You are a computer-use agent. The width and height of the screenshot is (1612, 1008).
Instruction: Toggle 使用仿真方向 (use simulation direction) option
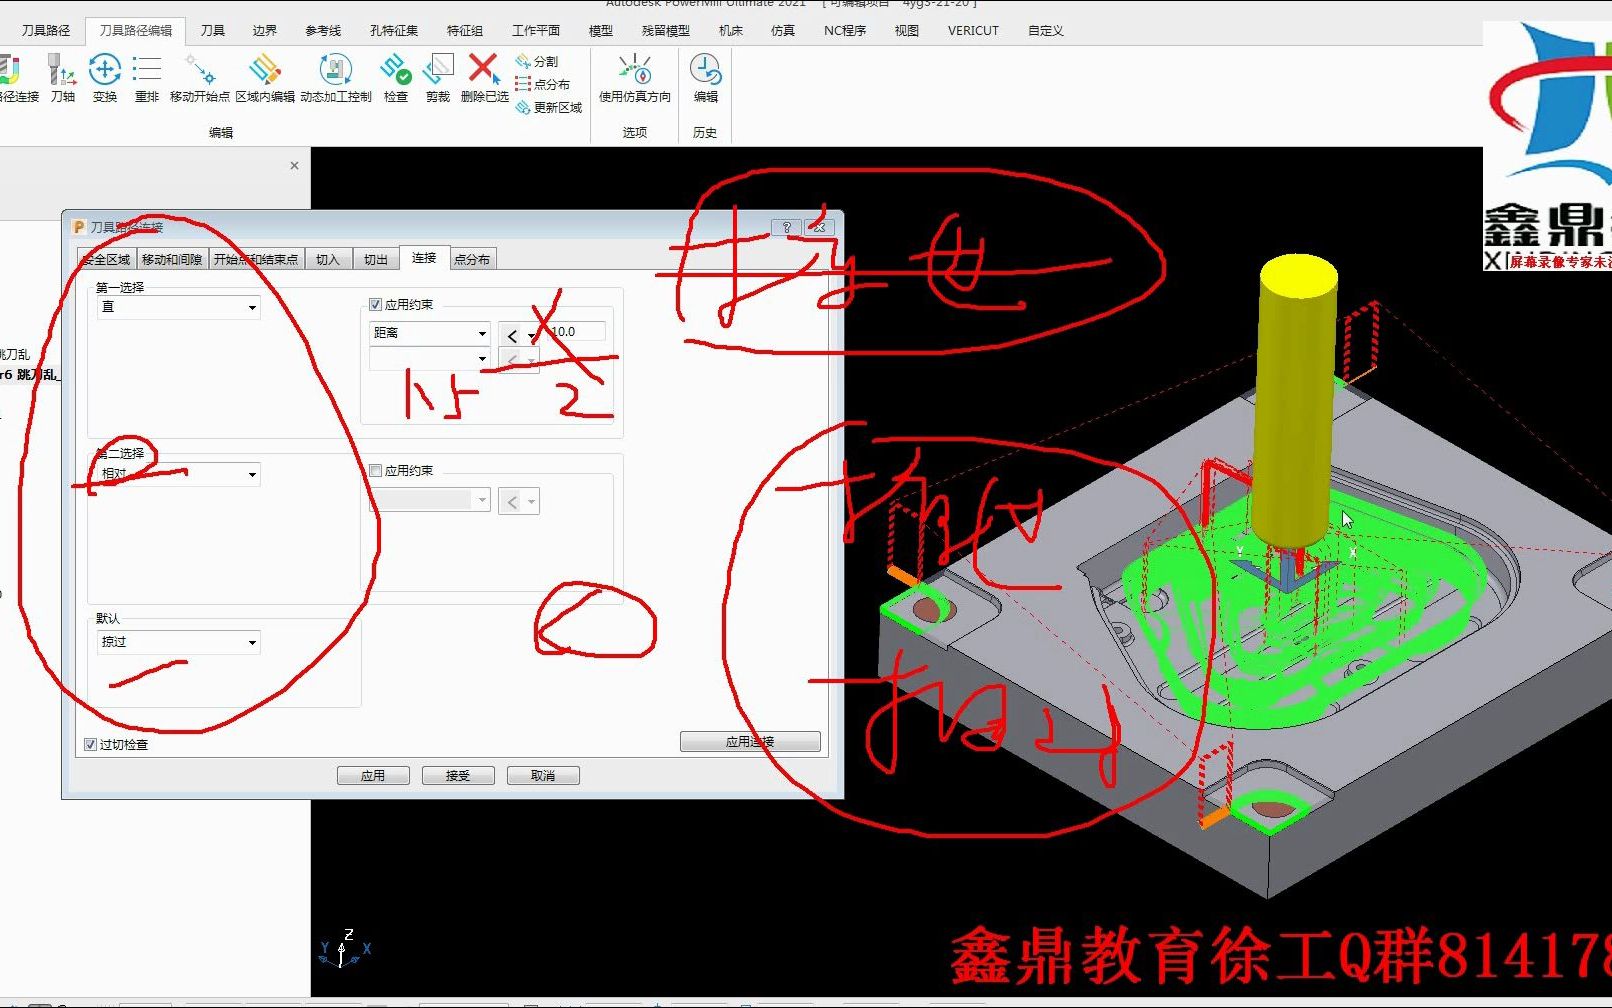[635, 79]
